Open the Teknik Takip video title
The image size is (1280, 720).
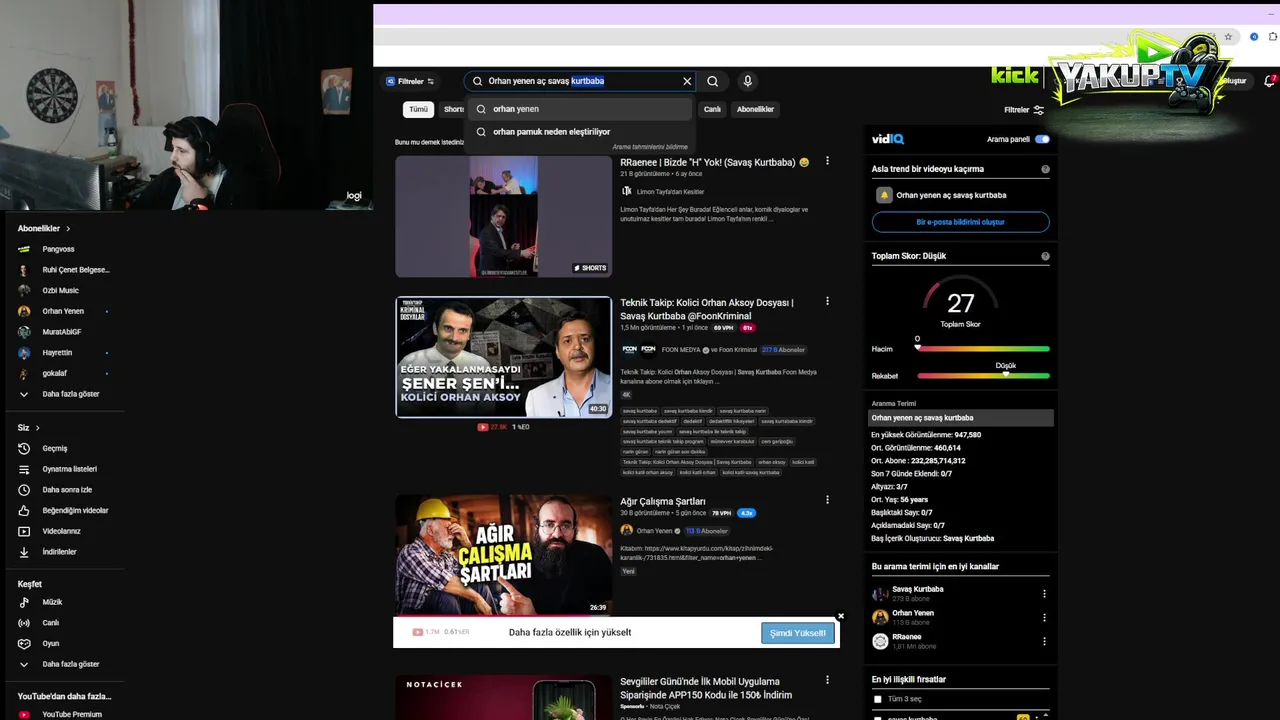[x=708, y=309]
